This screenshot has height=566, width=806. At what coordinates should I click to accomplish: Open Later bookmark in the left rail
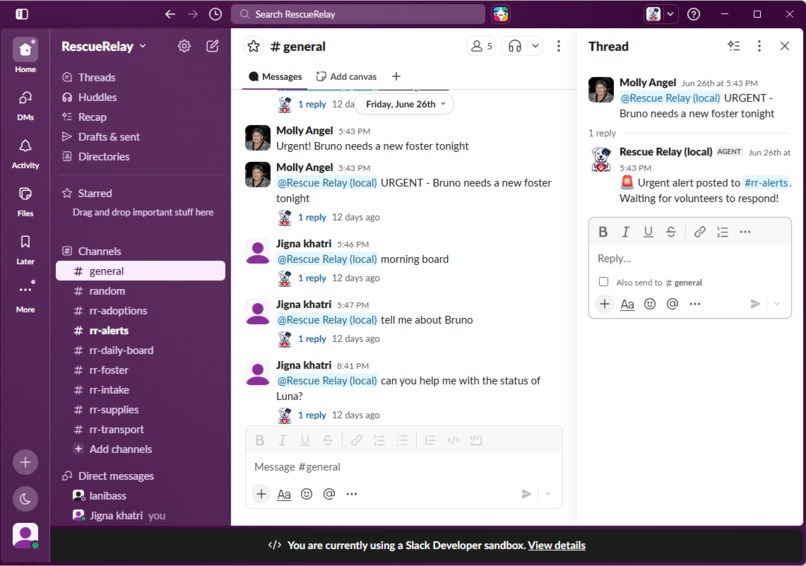pyautogui.click(x=25, y=249)
